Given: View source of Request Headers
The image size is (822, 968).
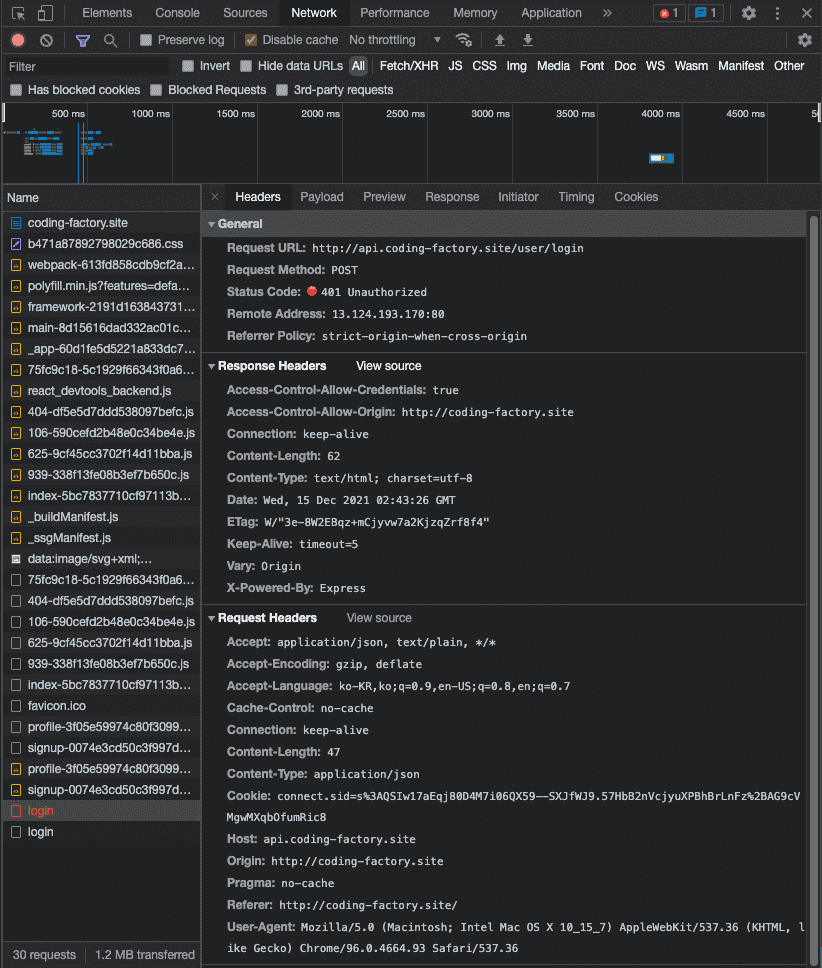Looking at the screenshot, I should (379, 618).
